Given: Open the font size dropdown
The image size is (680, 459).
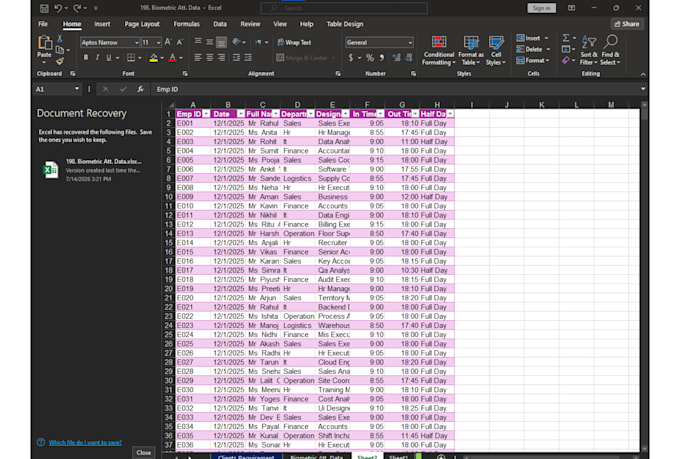Looking at the screenshot, I should [158, 43].
